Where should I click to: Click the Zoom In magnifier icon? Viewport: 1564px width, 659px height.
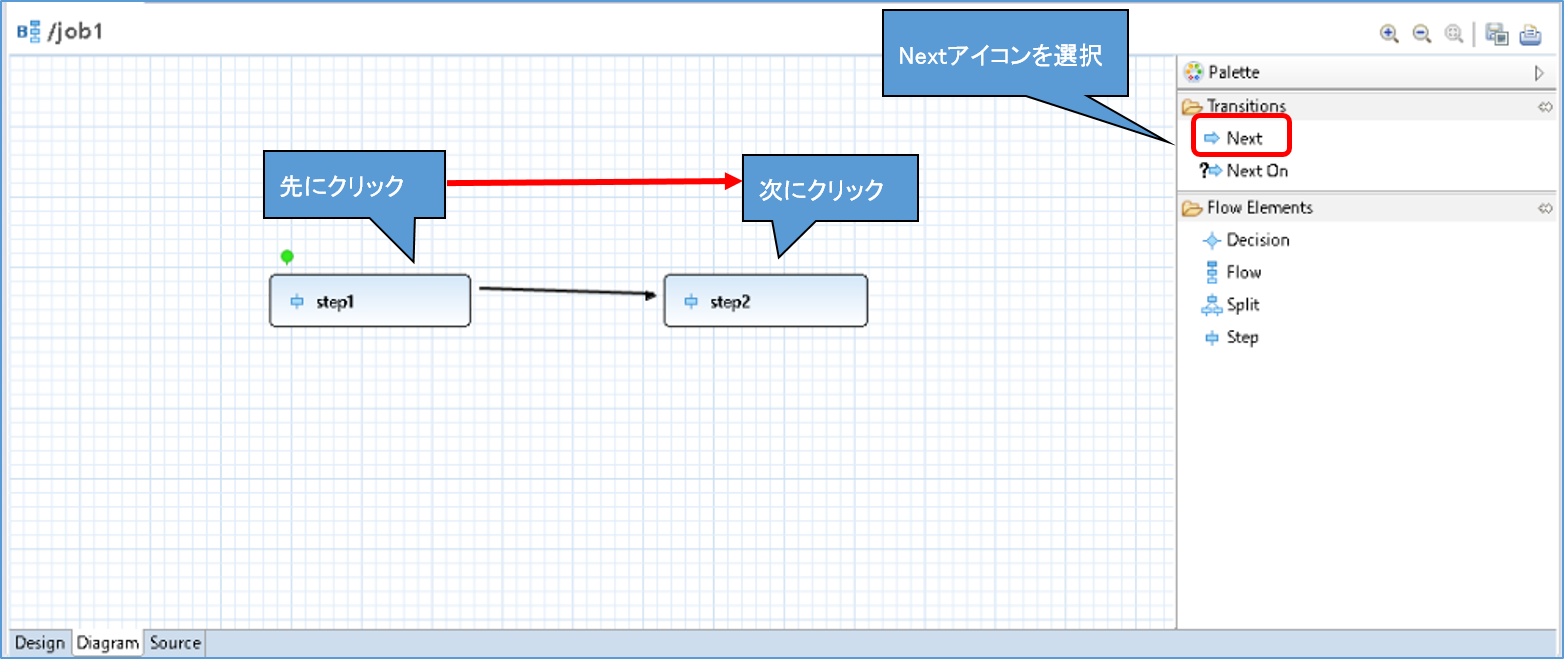[1388, 33]
